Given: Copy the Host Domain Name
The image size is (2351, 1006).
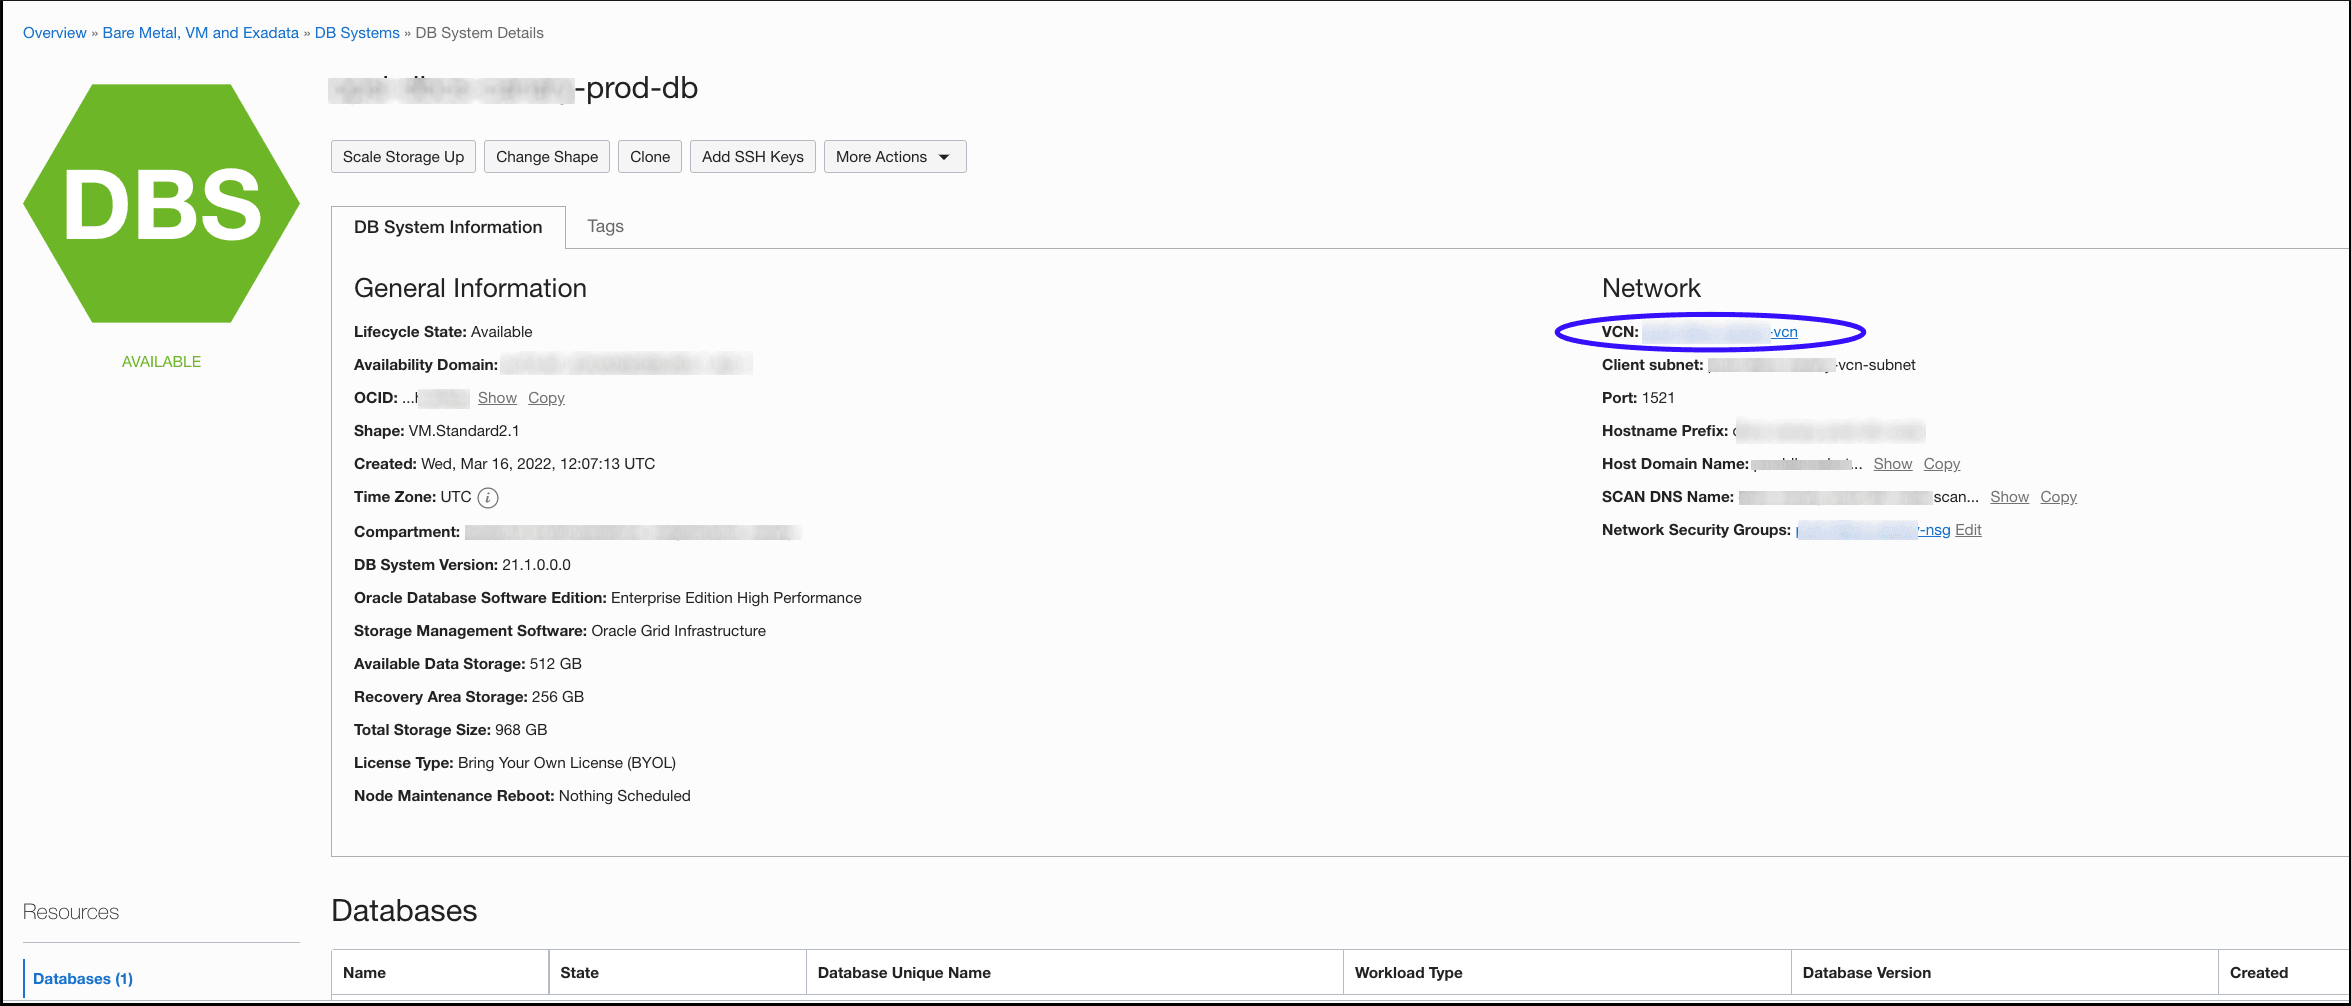Looking at the screenshot, I should [x=1941, y=463].
